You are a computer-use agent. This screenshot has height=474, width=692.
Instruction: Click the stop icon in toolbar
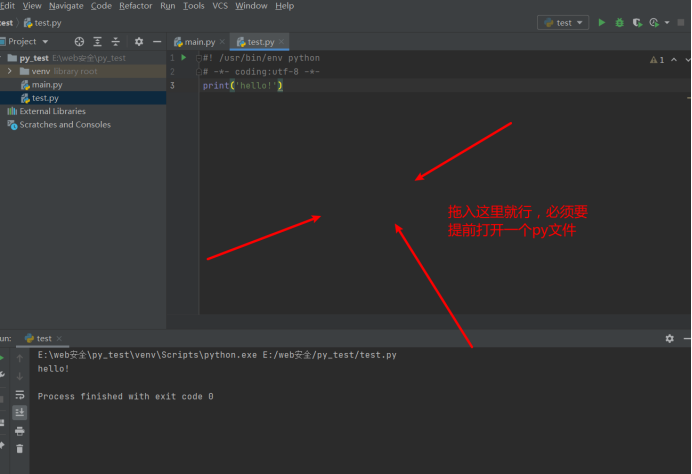[681, 23]
